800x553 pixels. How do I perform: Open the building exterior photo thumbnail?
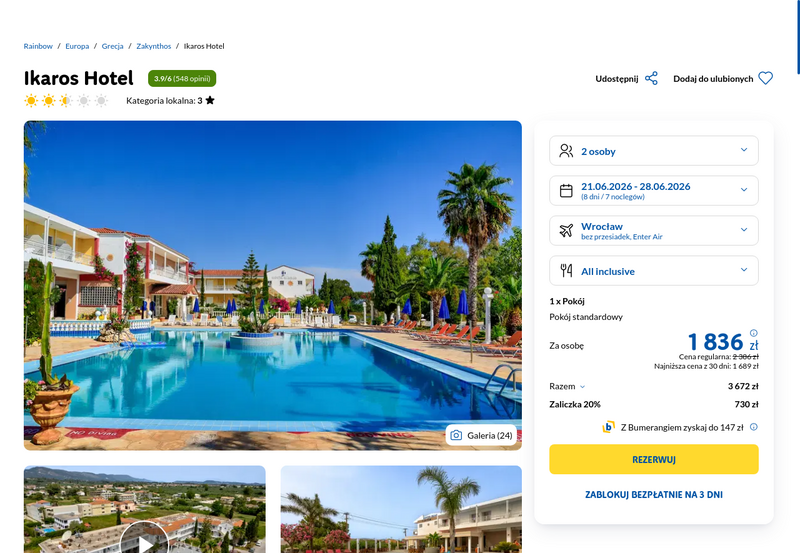click(401, 509)
